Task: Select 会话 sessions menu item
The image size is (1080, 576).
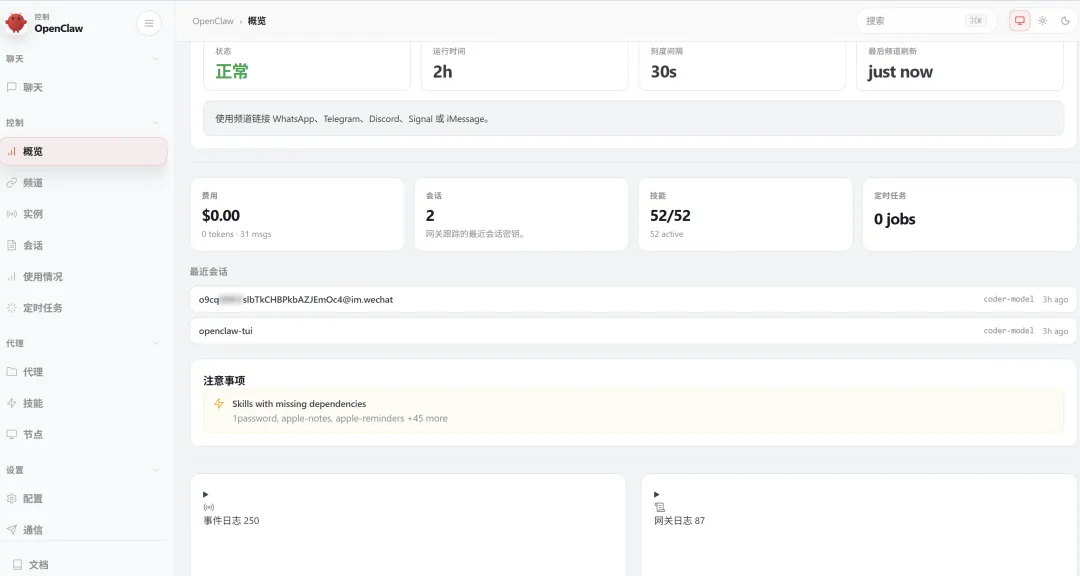Action: coord(32,245)
